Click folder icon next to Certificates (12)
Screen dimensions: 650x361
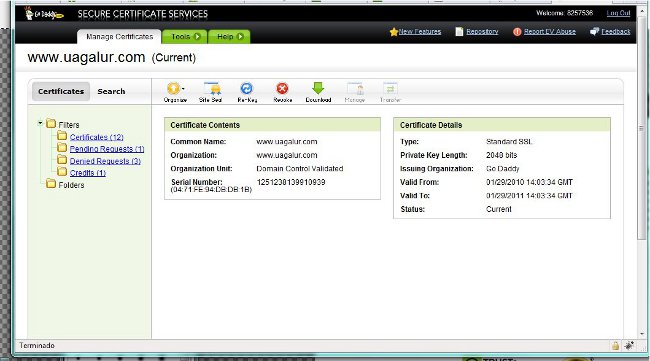[x=62, y=136]
